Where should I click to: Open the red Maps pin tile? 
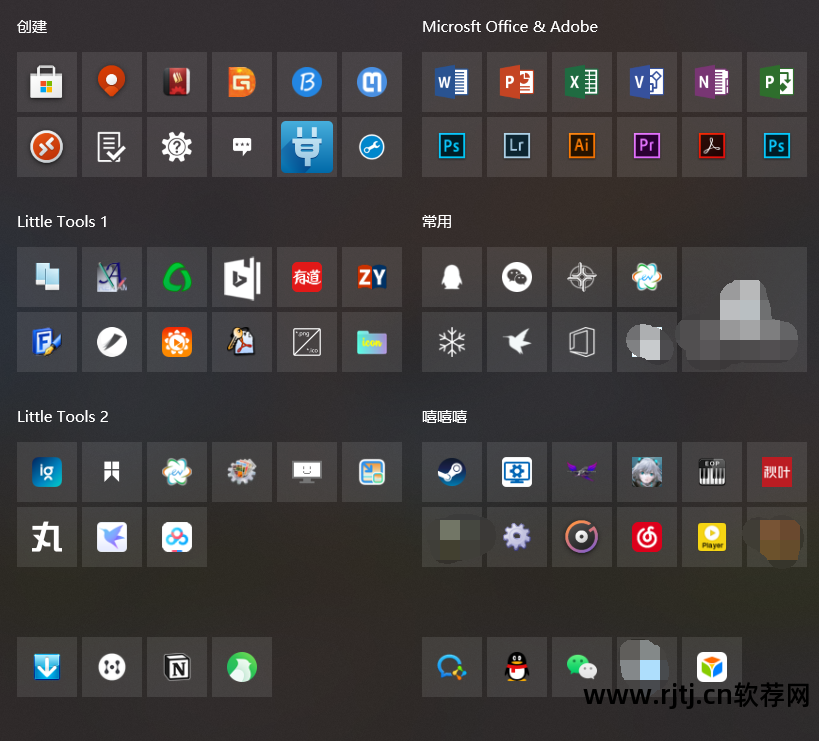coord(112,82)
